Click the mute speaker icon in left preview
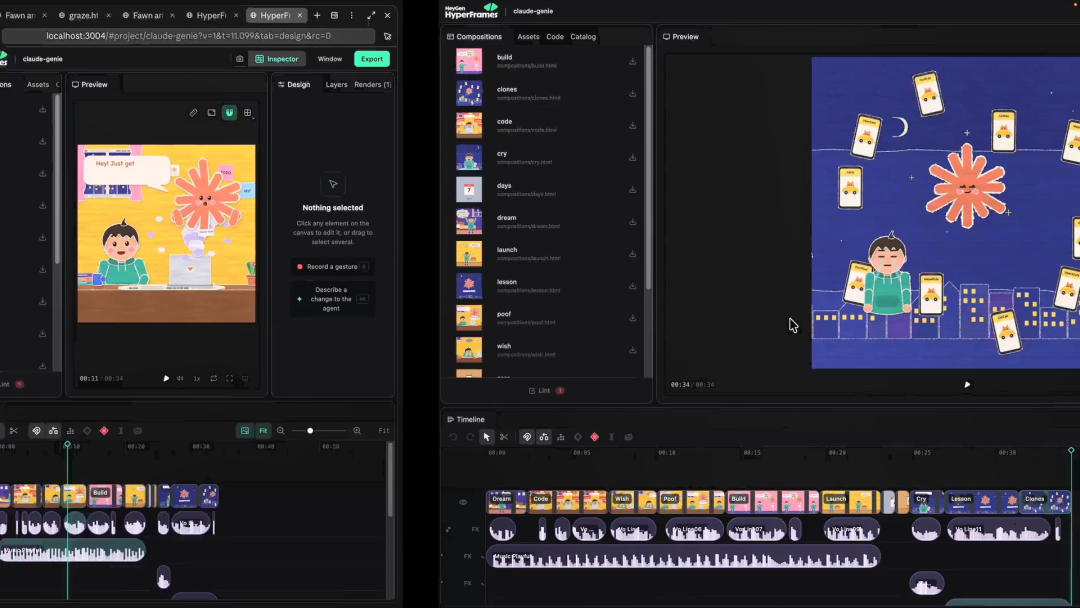This screenshot has height=608, width=1080. coord(180,378)
